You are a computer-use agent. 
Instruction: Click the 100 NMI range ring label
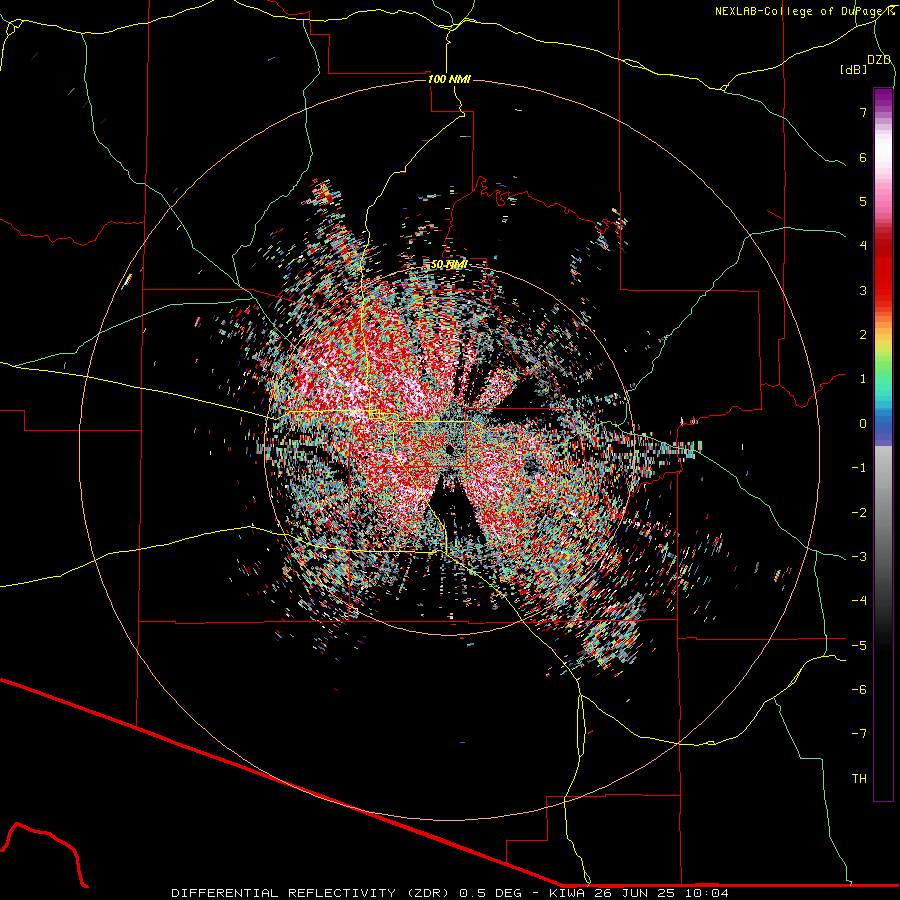[x=449, y=79]
